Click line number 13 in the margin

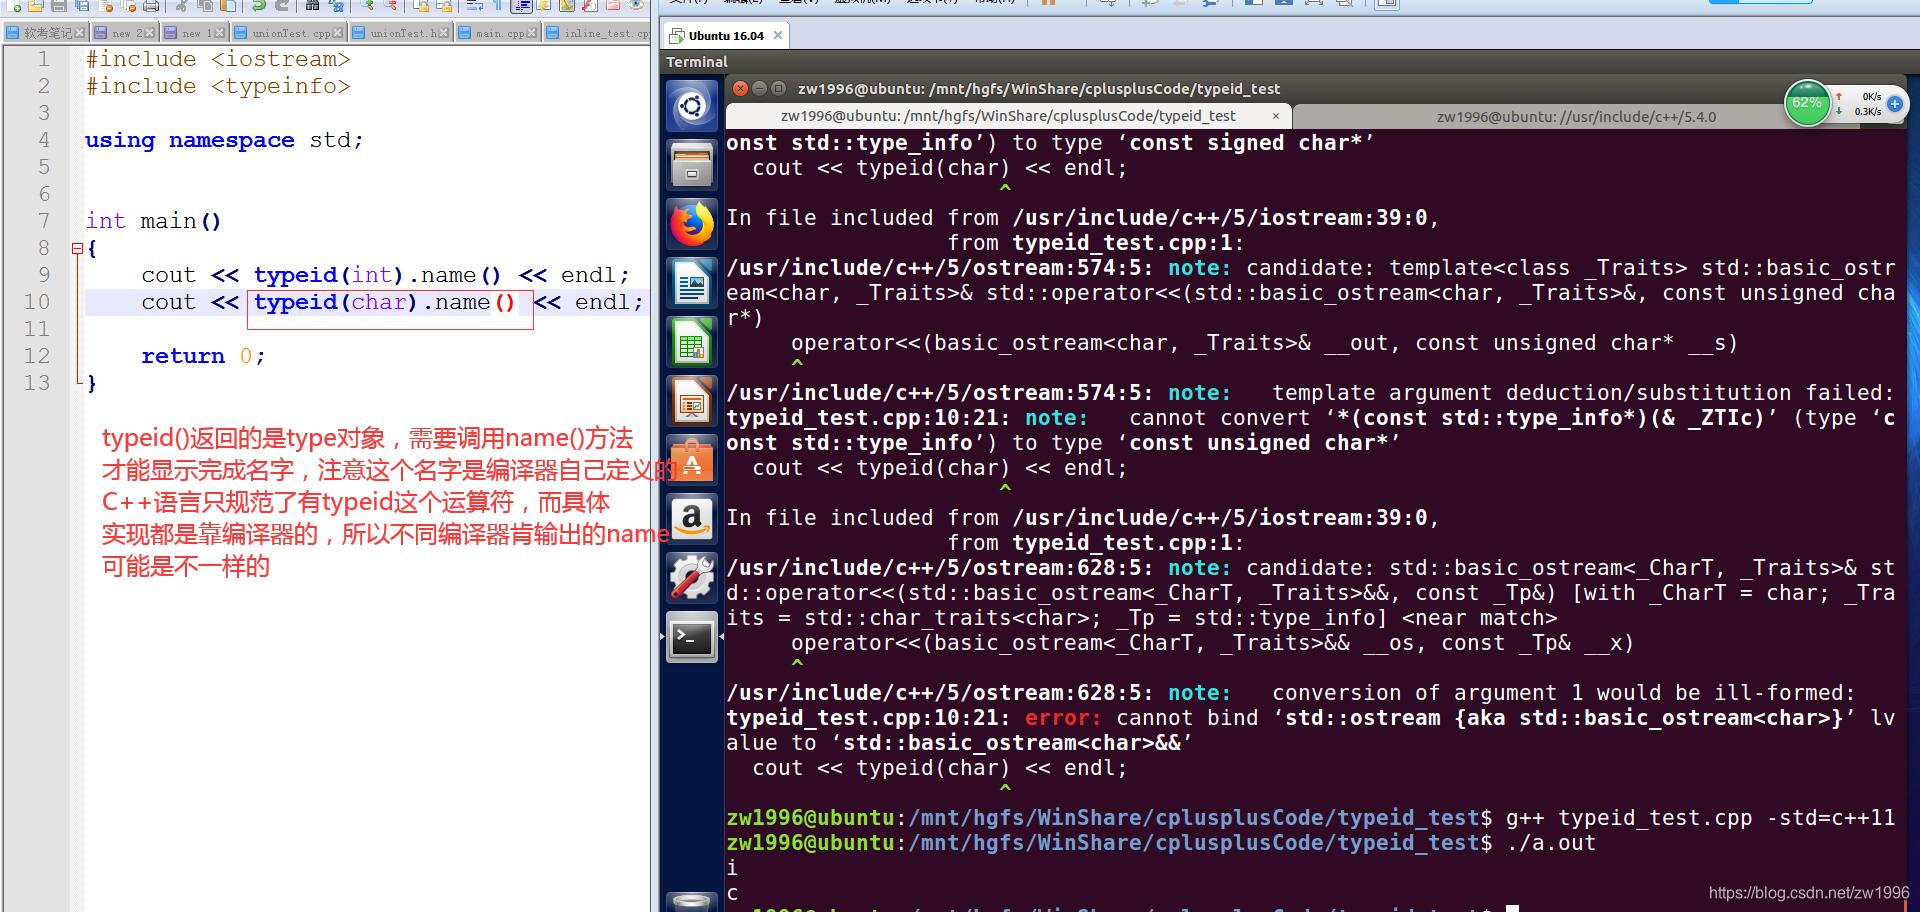pos(37,383)
